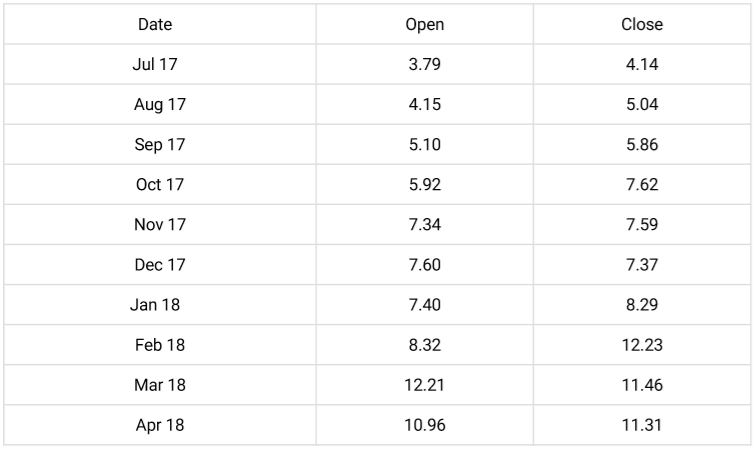Select the close value 8.29
755x450 pixels.
click(642, 305)
